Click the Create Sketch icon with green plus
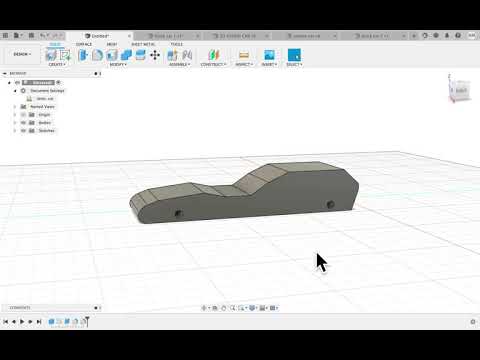The height and width of the screenshot is (360, 480). point(65,55)
